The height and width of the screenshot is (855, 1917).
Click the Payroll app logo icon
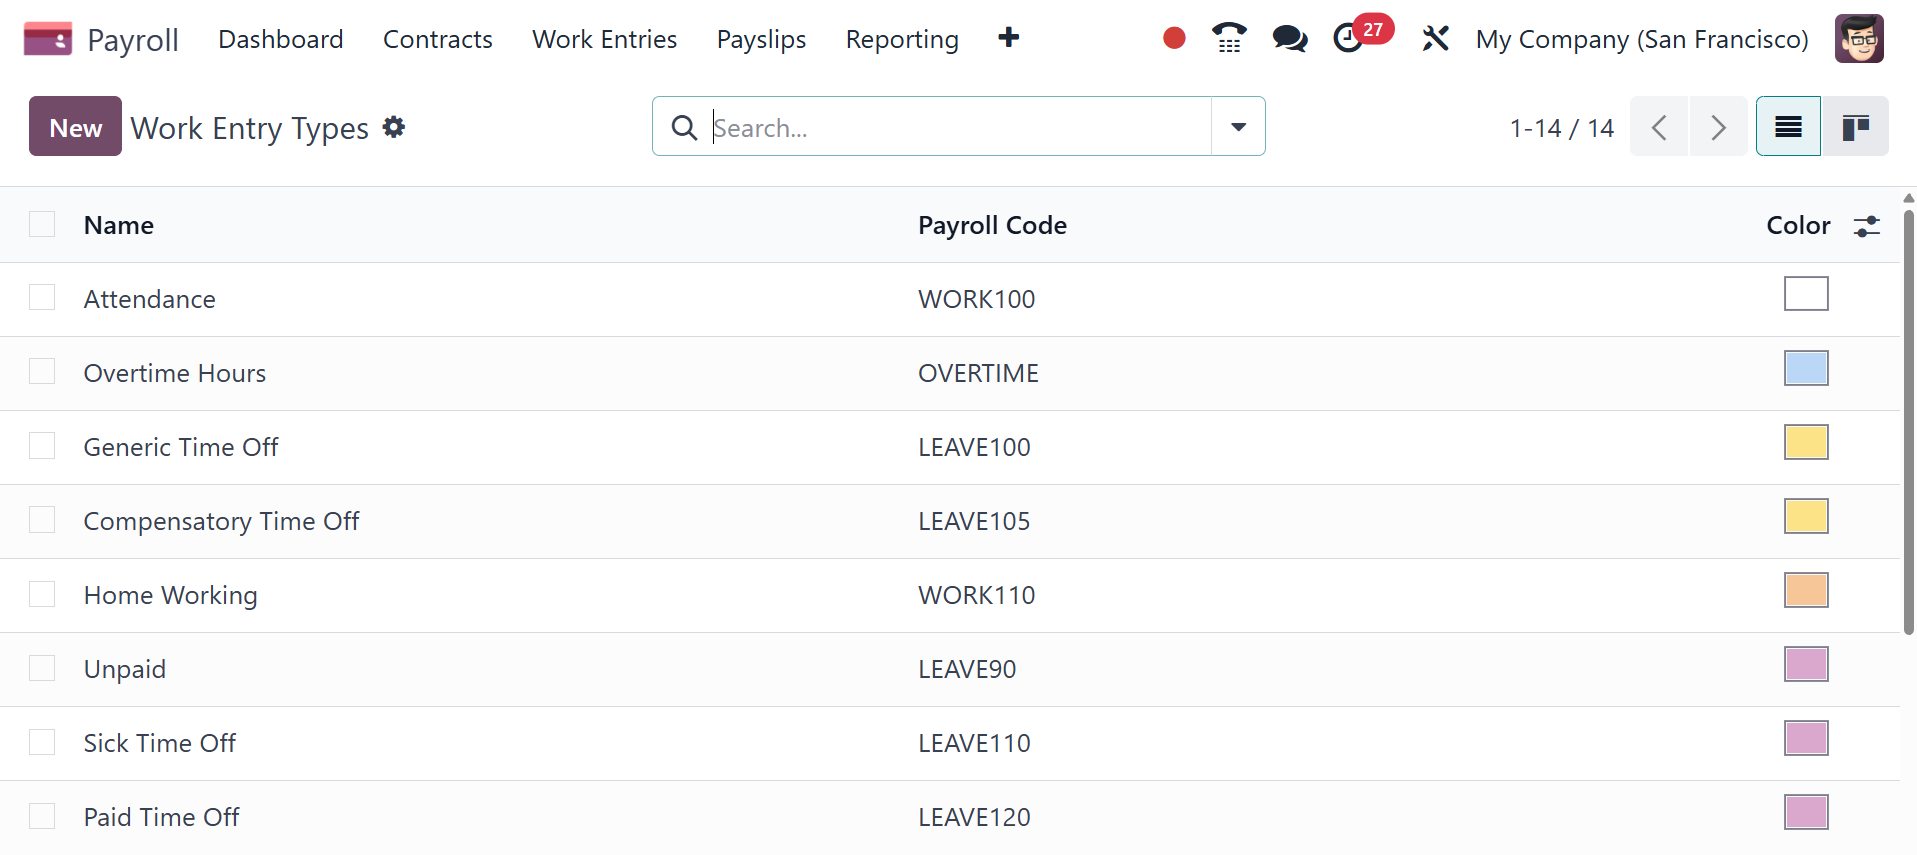click(x=47, y=39)
